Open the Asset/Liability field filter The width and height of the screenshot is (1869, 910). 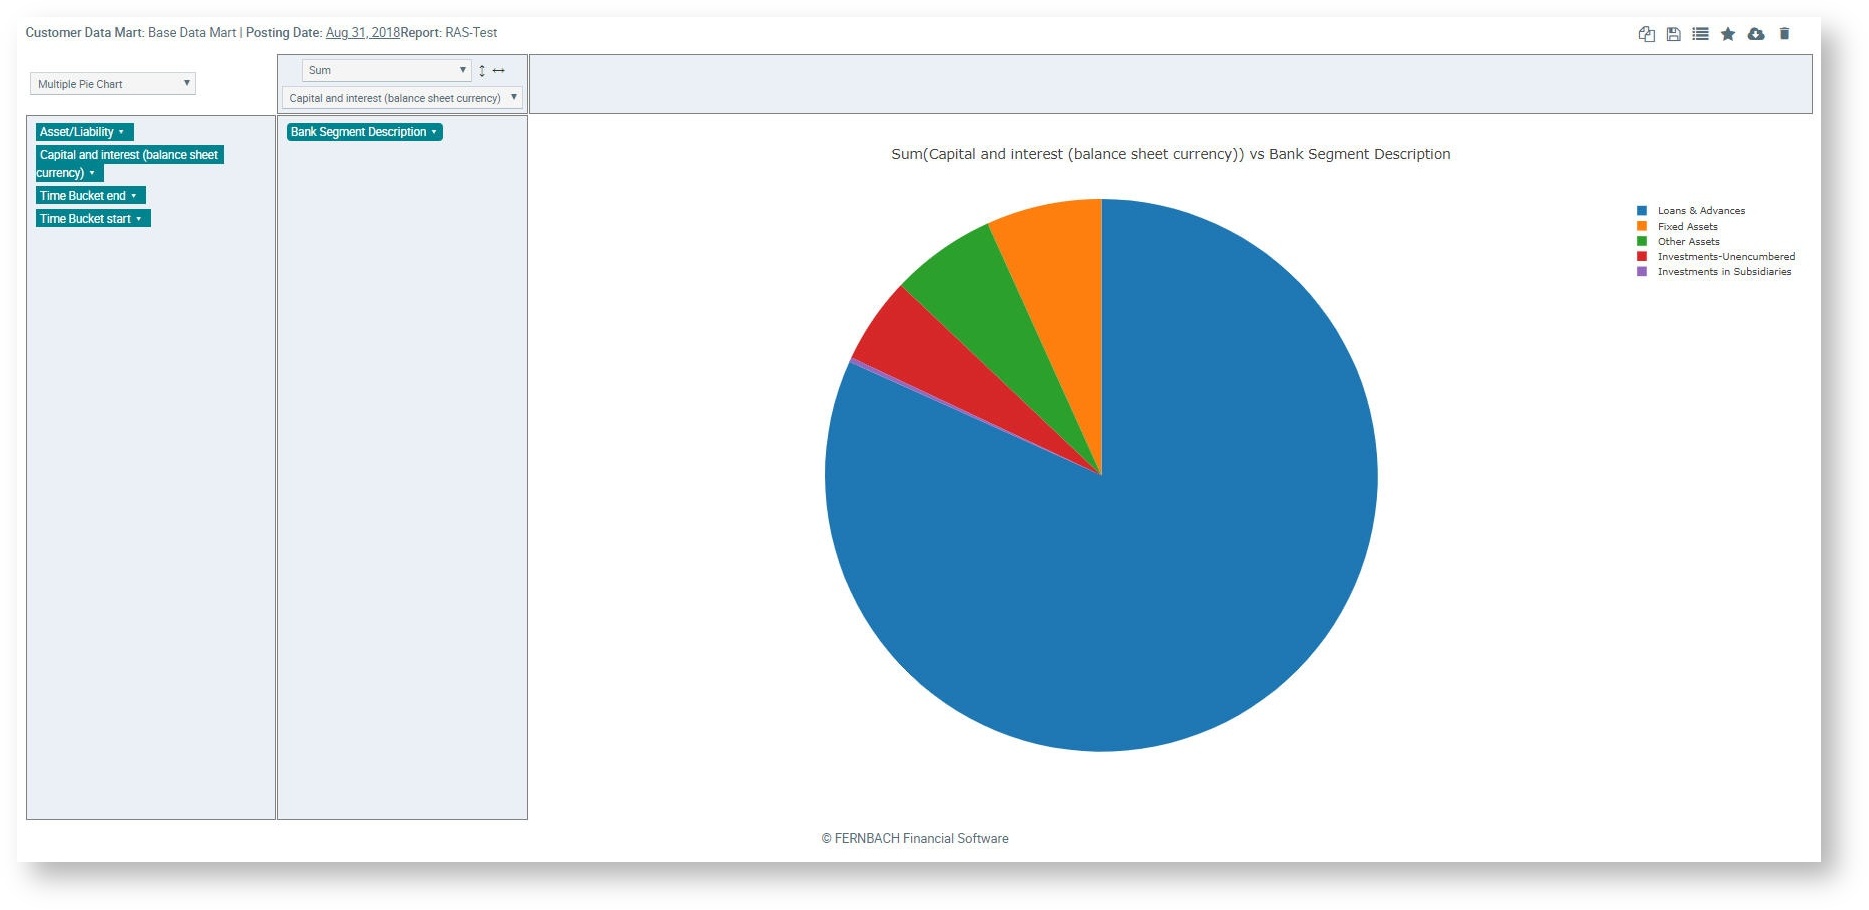coord(121,132)
